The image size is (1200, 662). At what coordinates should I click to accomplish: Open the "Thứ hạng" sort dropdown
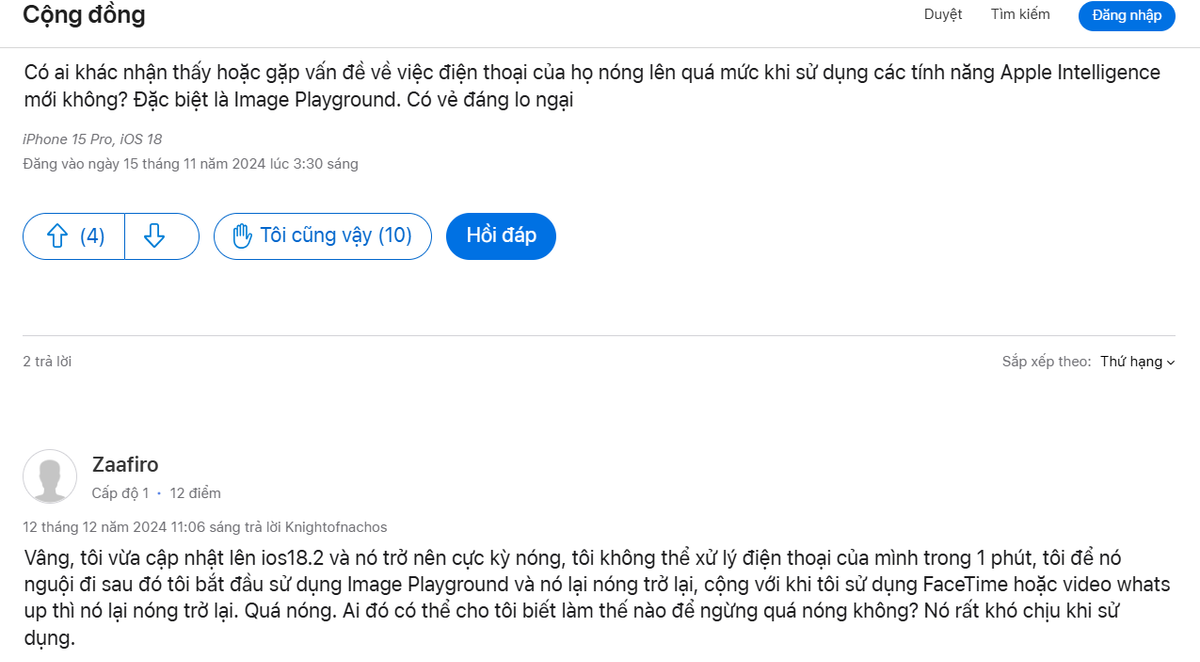coord(1130,361)
